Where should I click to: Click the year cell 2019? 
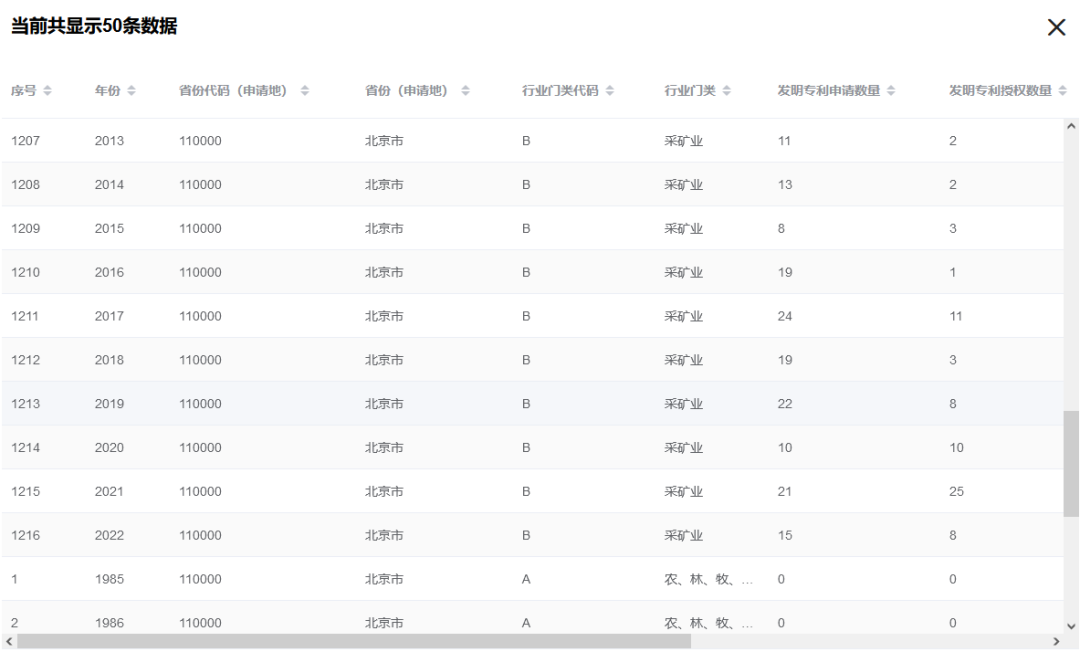[110, 404]
